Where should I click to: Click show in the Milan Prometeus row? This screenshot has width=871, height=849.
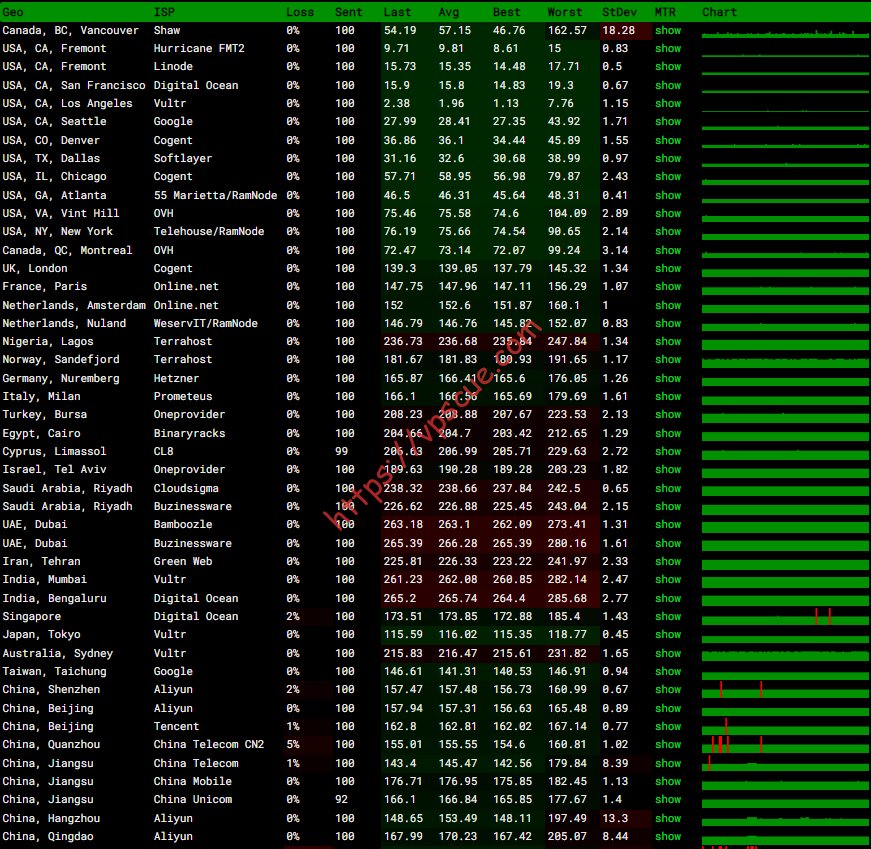pos(668,397)
